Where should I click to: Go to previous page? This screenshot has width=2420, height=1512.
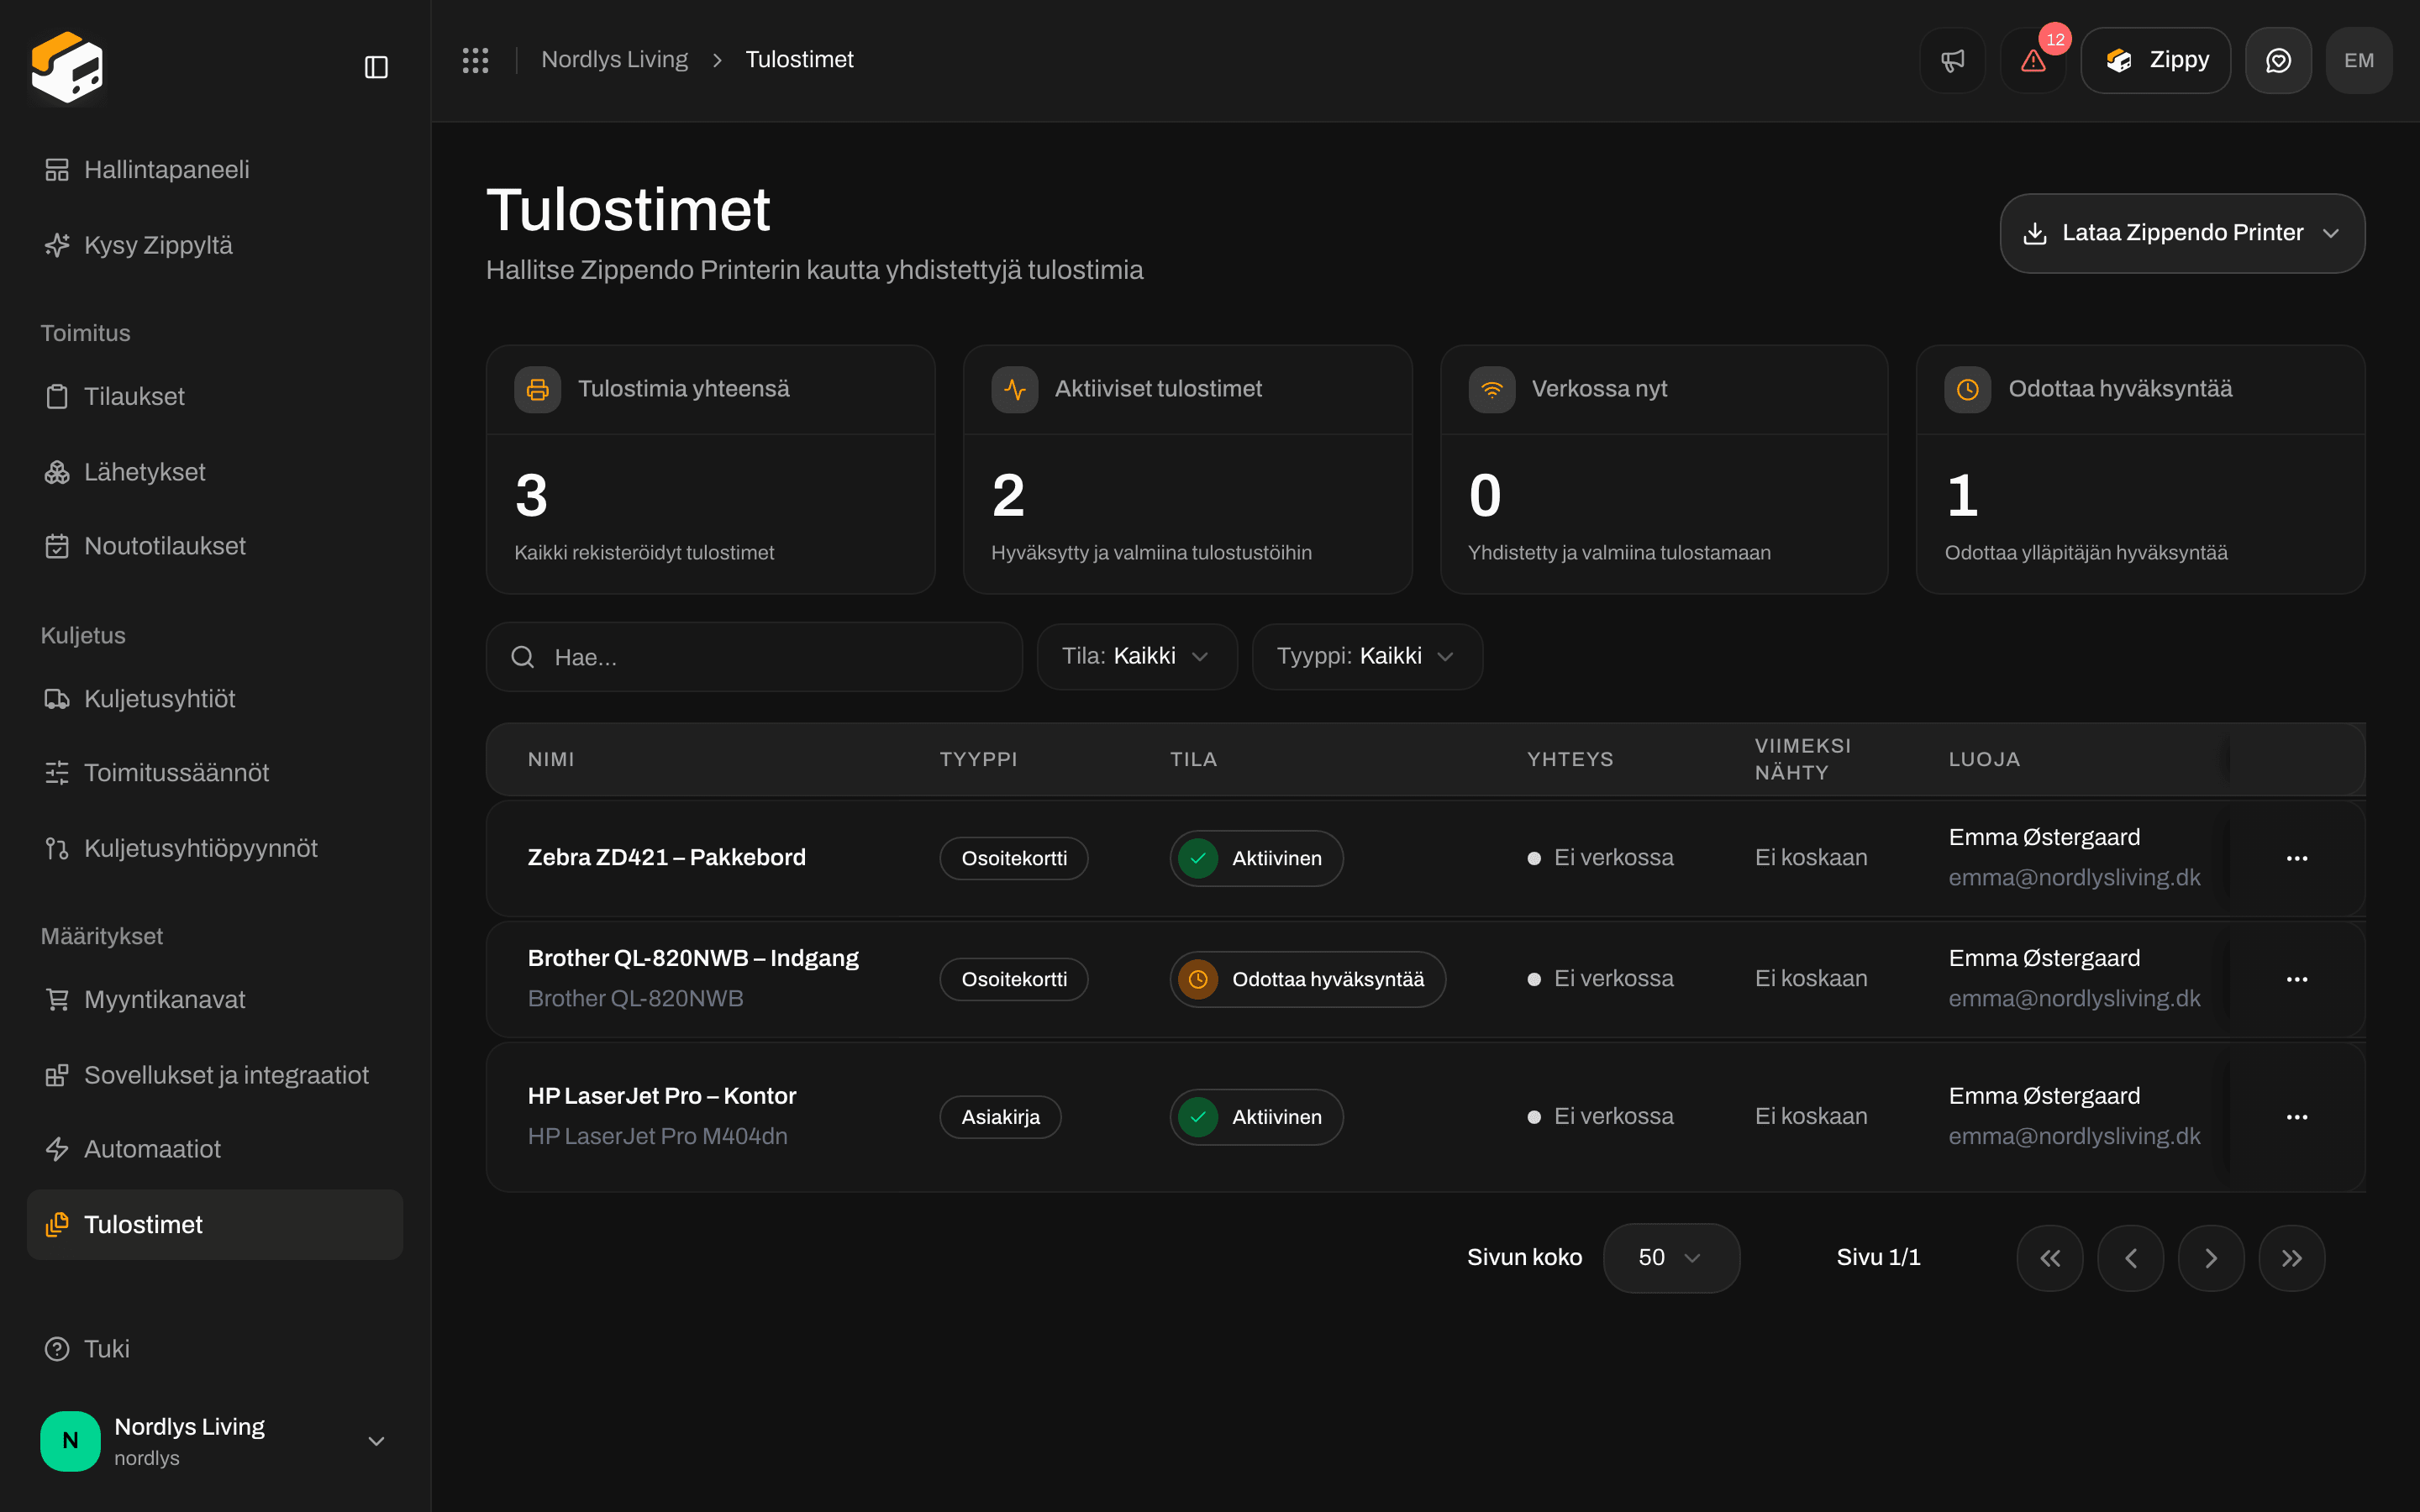pos(2130,1258)
